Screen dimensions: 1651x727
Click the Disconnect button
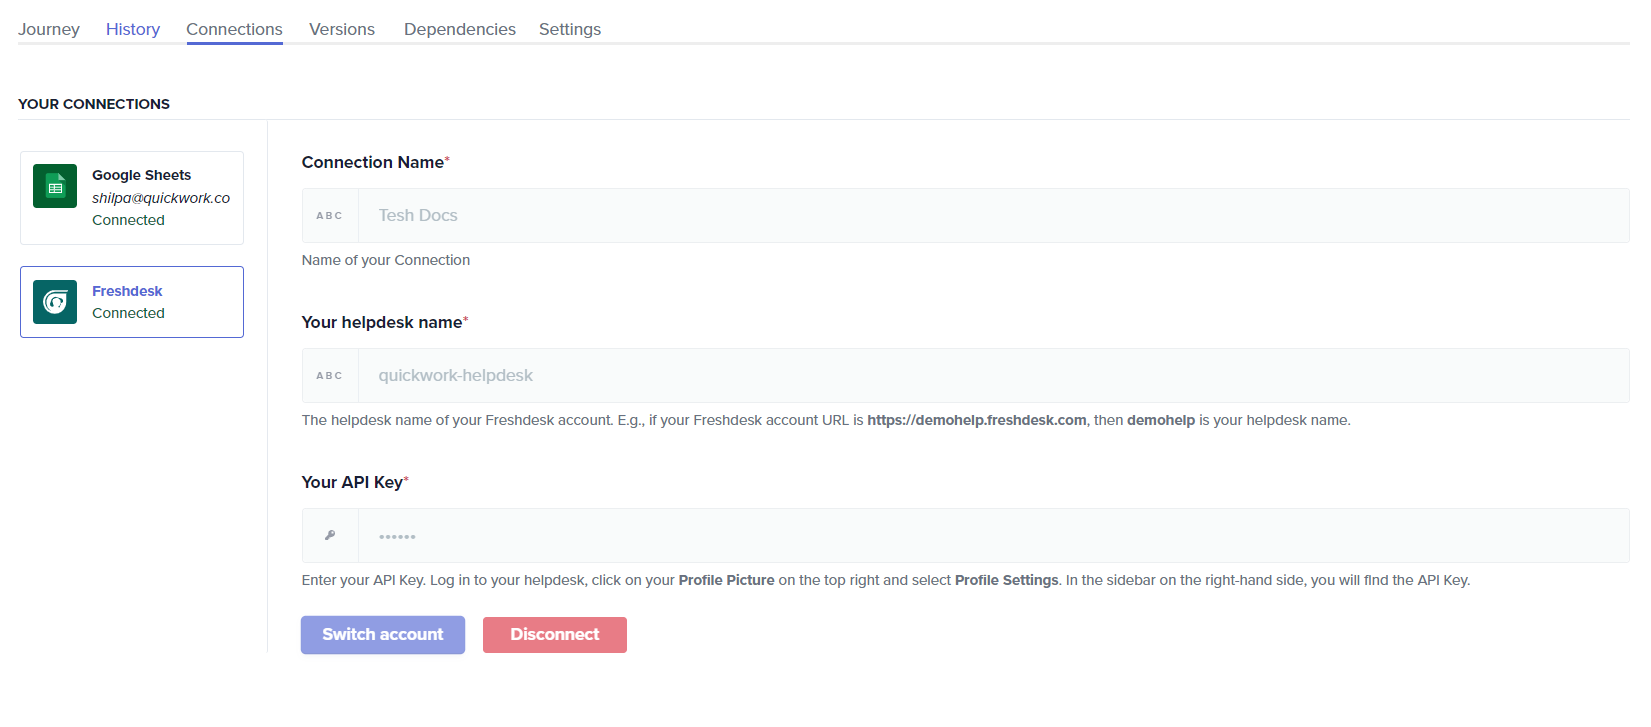click(555, 635)
